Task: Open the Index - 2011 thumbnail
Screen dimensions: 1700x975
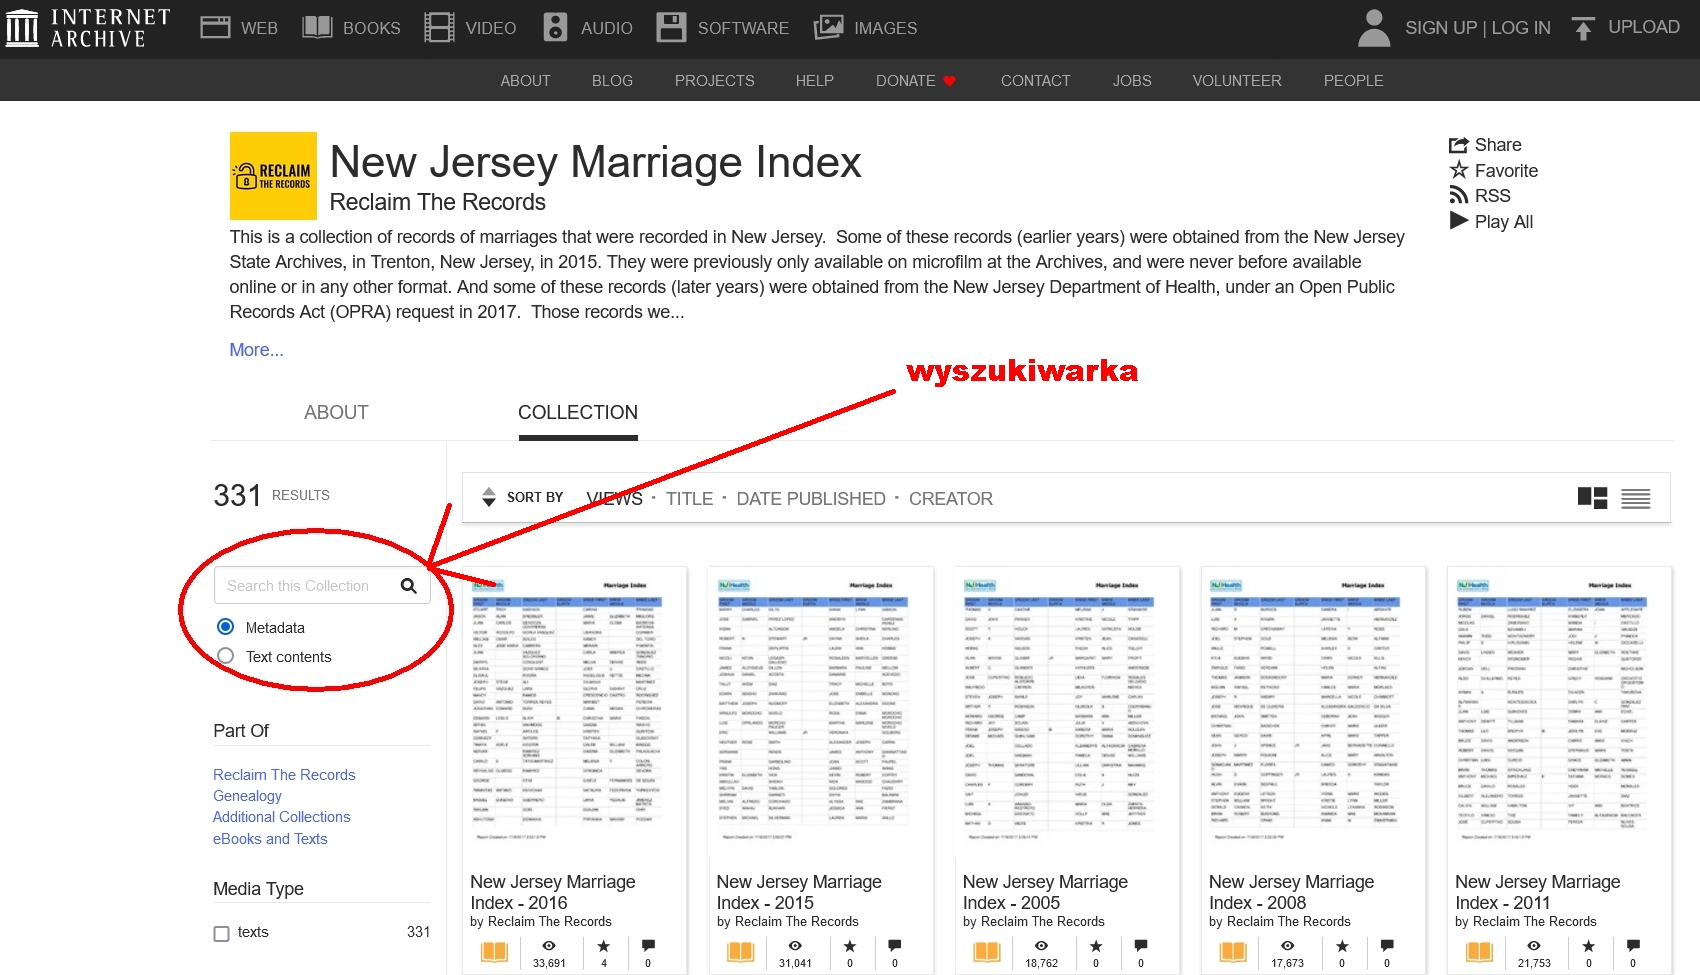Action: [x=1559, y=713]
